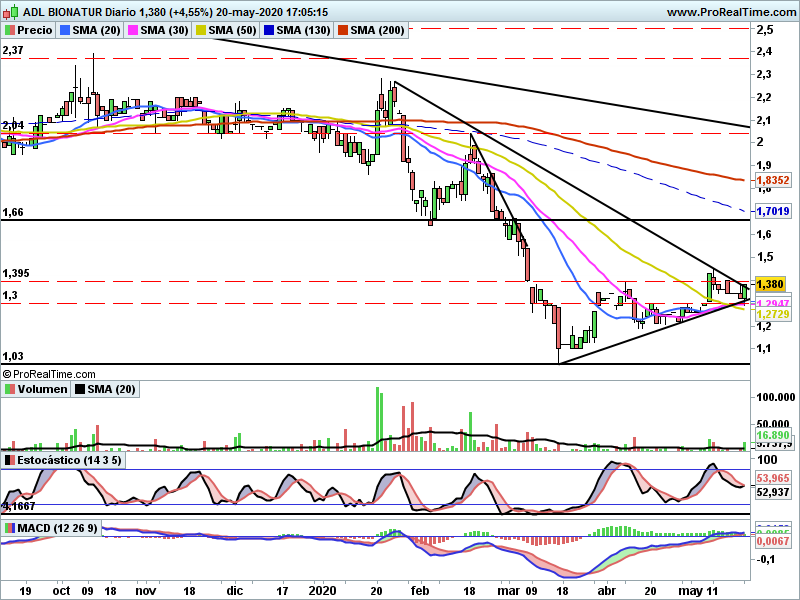Select the Precio legend button
Screen dimensions: 800x600
(28, 30)
